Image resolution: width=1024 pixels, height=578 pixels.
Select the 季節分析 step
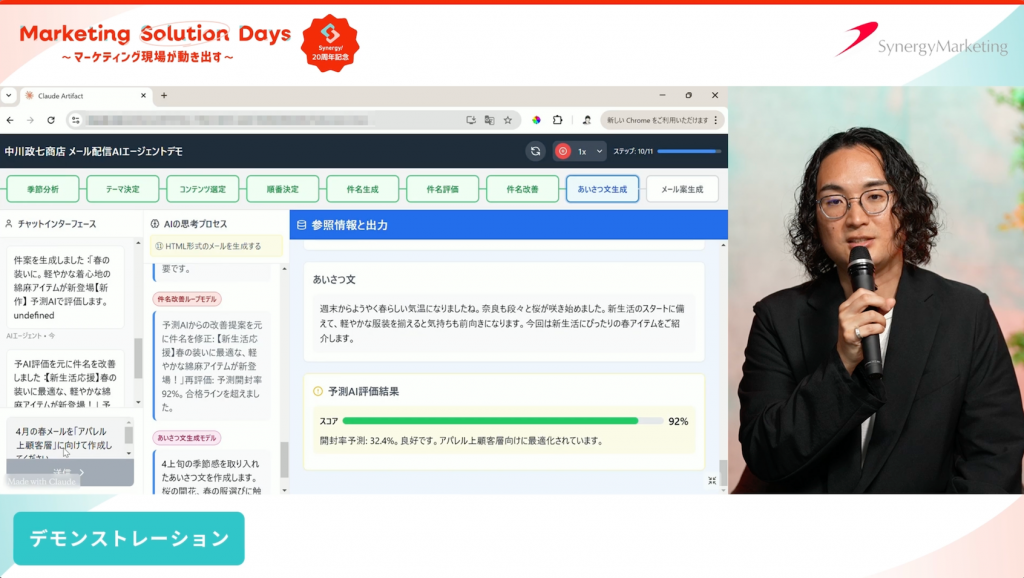(42, 189)
